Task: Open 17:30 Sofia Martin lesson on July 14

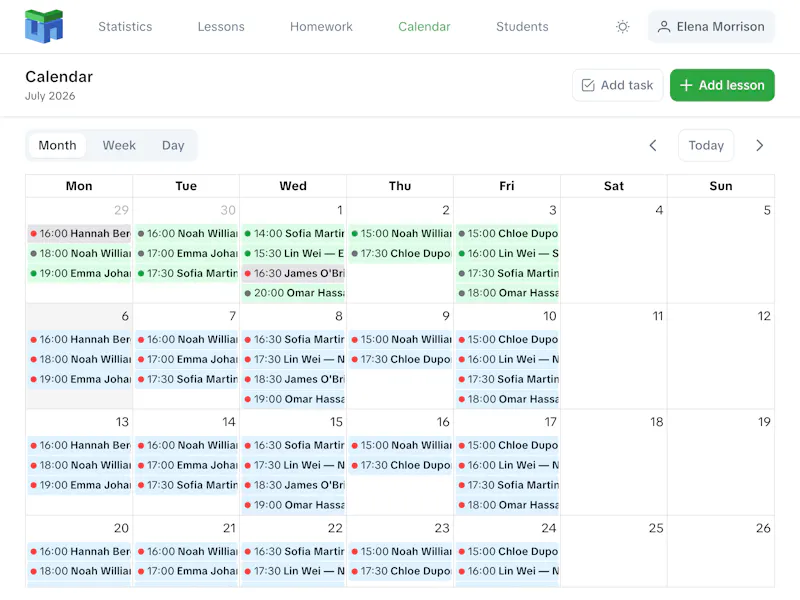Action: point(187,485)
